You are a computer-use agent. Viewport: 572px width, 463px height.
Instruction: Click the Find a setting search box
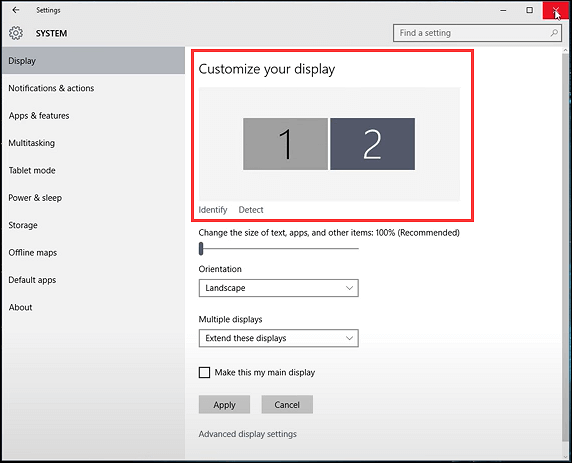coord(477,33)
